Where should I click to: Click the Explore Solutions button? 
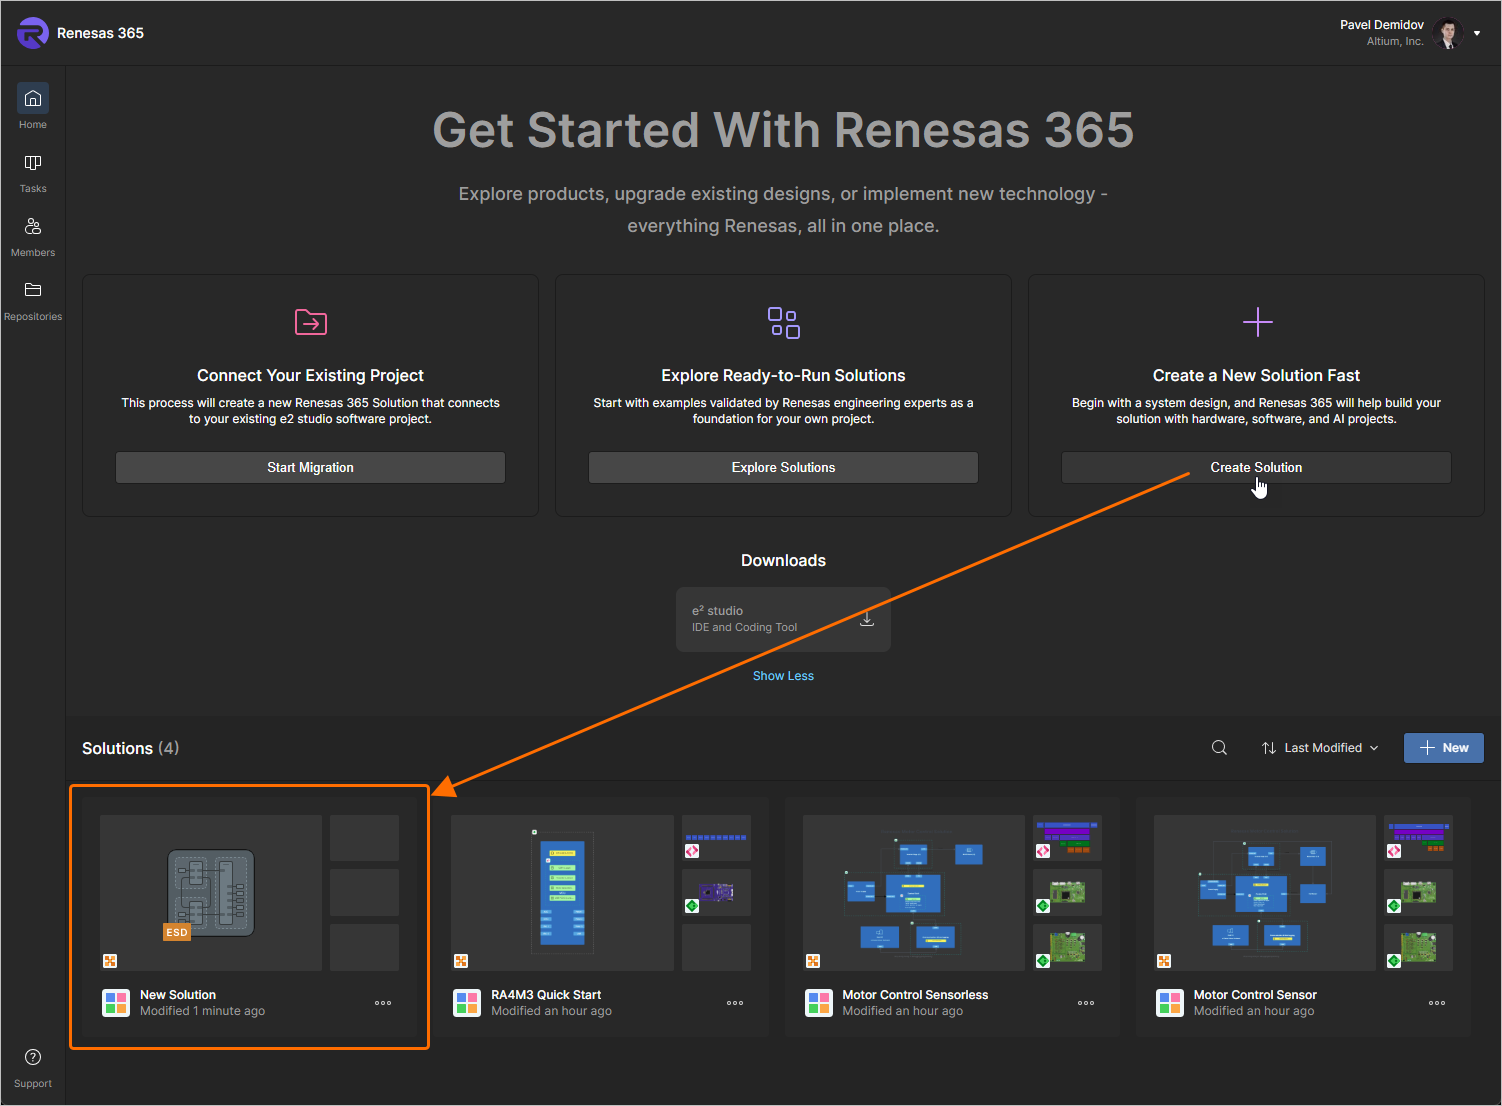[x=783, y=467]
